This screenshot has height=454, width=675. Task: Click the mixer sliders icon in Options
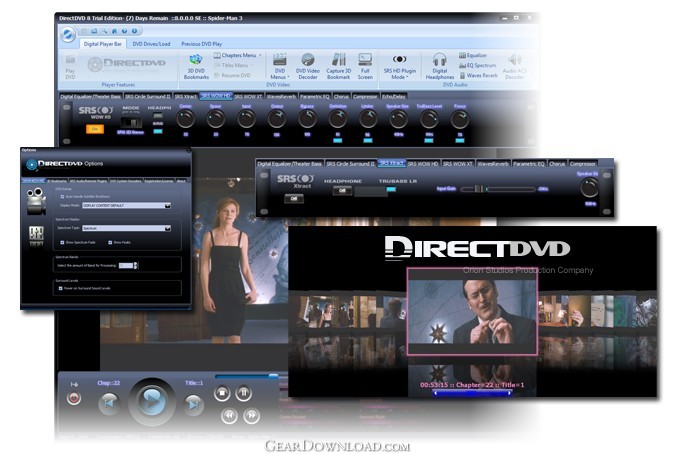coord(36,235)
